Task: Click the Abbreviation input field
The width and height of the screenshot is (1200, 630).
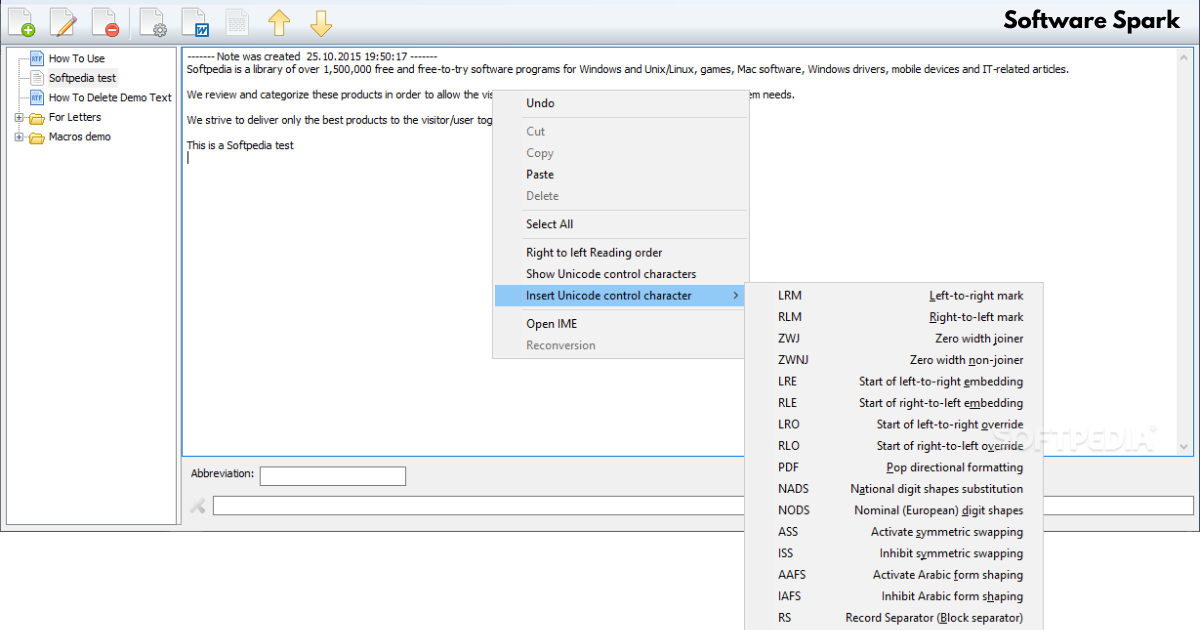Action: (x=333, y=476)
